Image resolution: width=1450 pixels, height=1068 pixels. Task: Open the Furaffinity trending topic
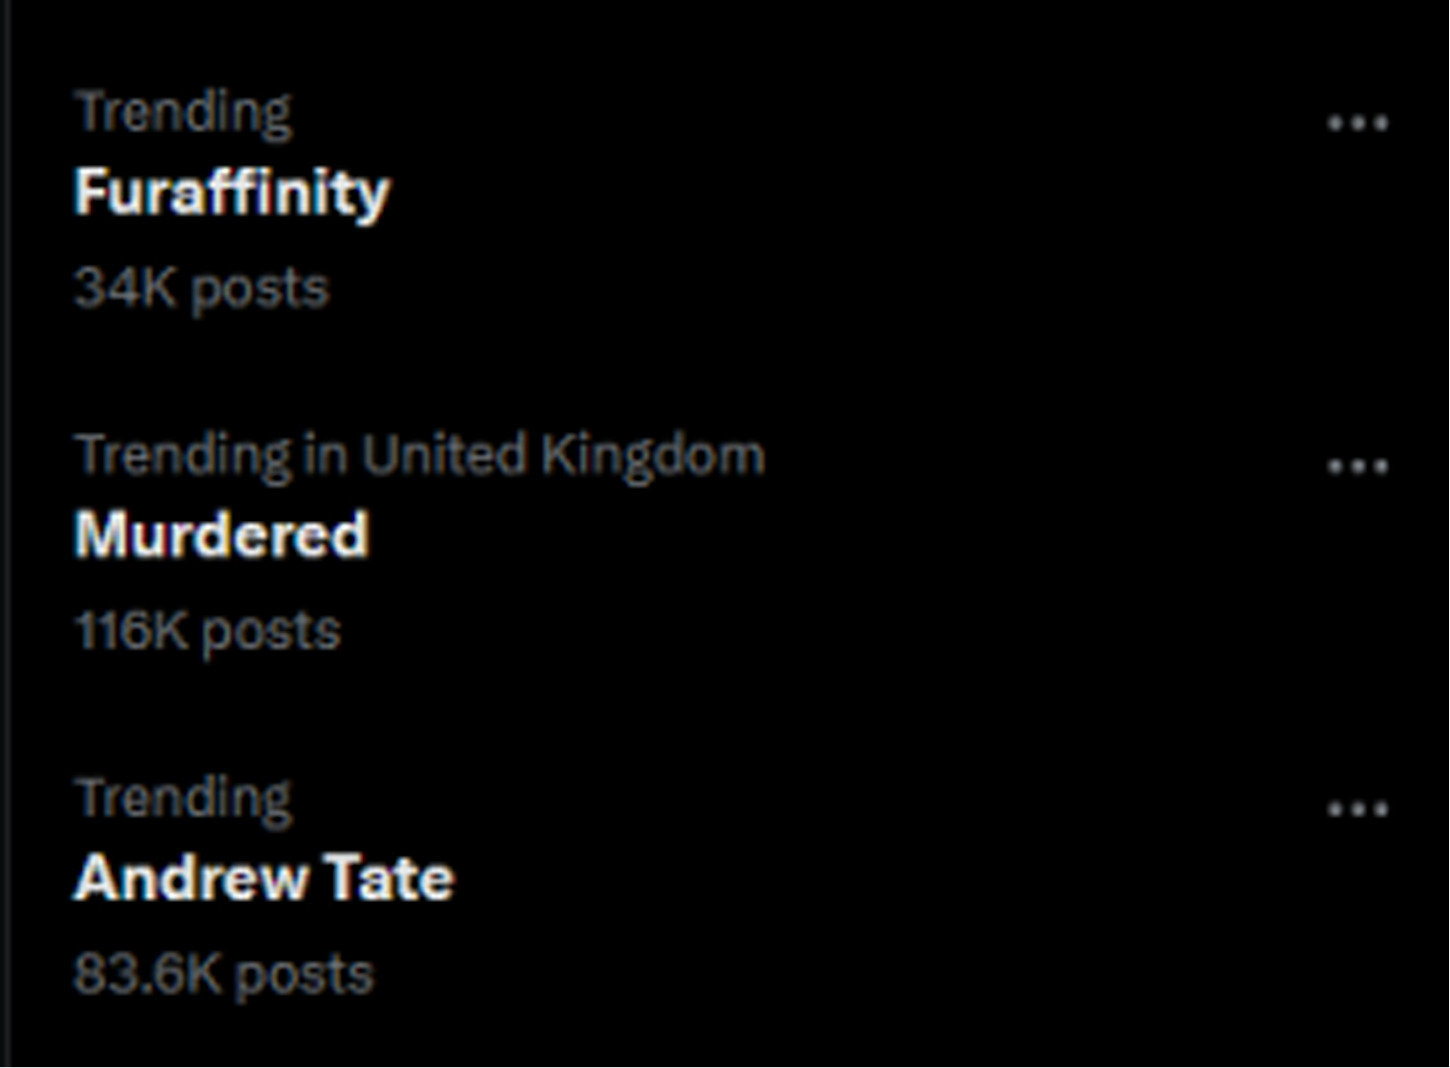[231, 192]
